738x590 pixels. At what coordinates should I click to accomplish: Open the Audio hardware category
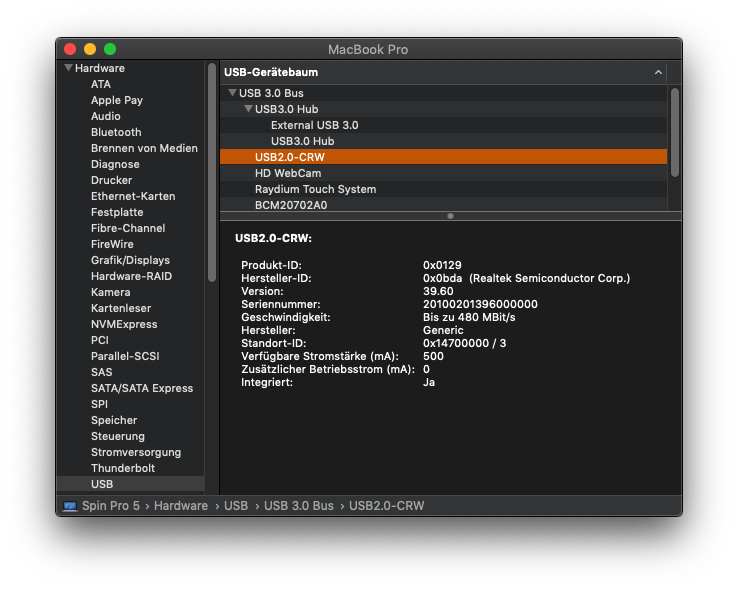pos(105,116)
